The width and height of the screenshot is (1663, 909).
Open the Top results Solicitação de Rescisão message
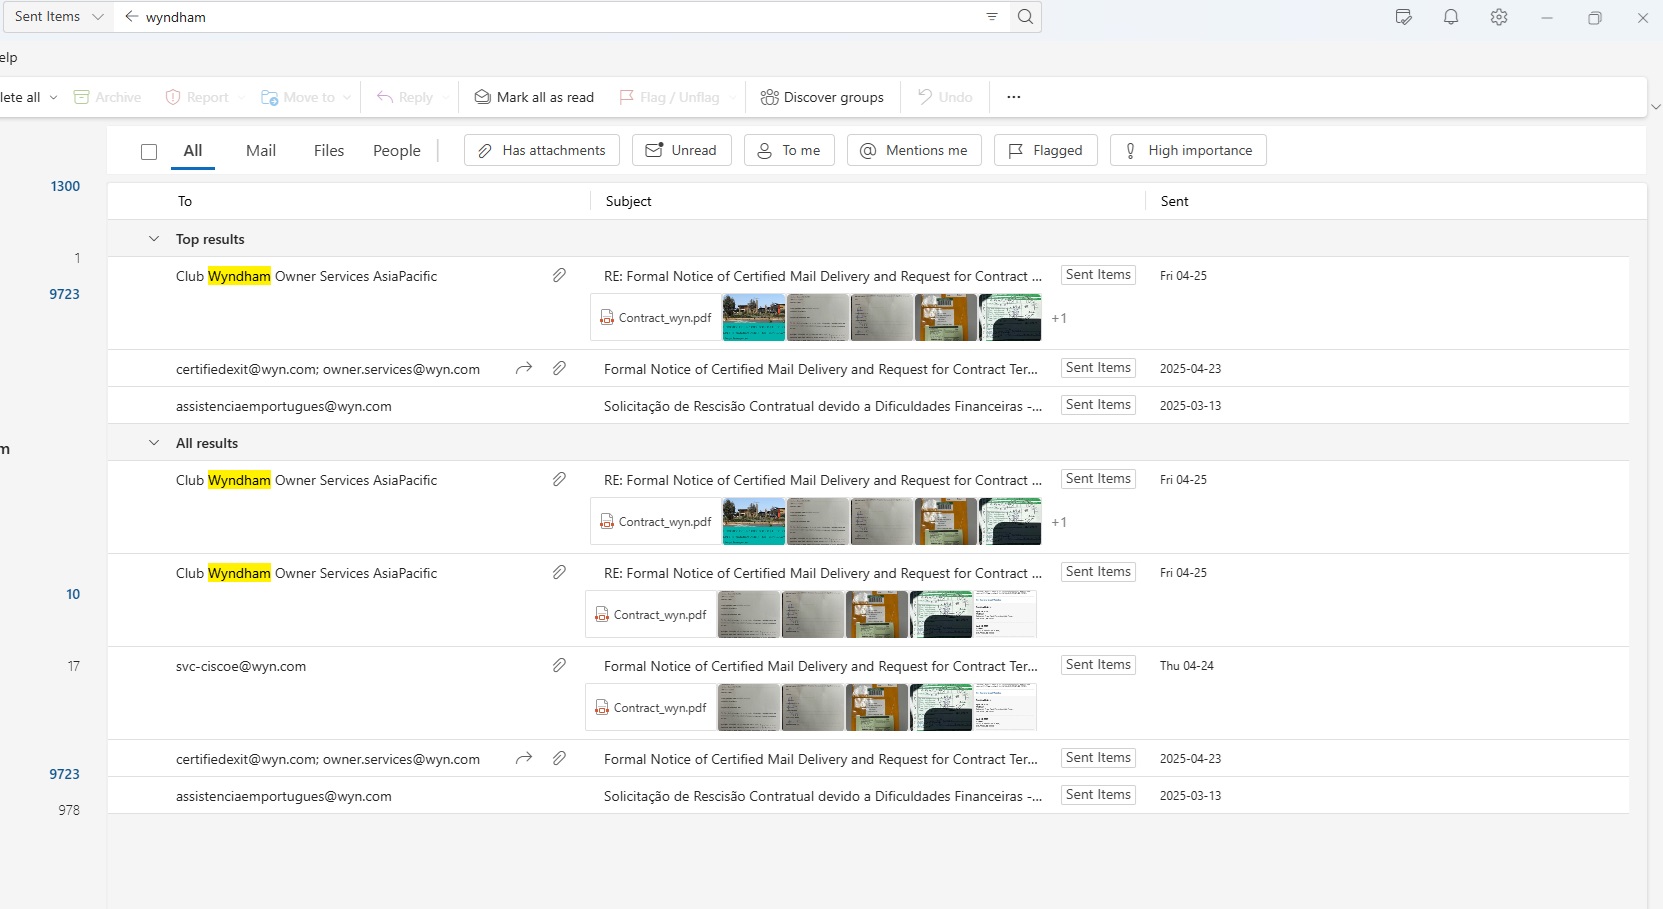pyautogui.click(x=868, y=405)
